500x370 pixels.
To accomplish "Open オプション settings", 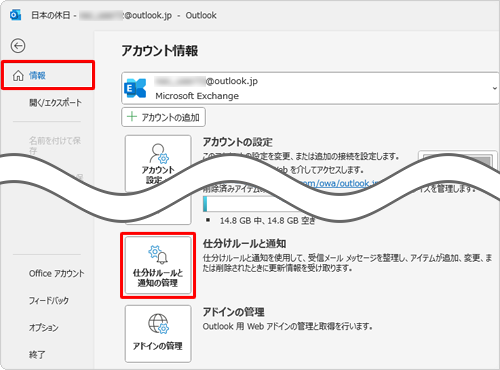I will coord(43,327).
